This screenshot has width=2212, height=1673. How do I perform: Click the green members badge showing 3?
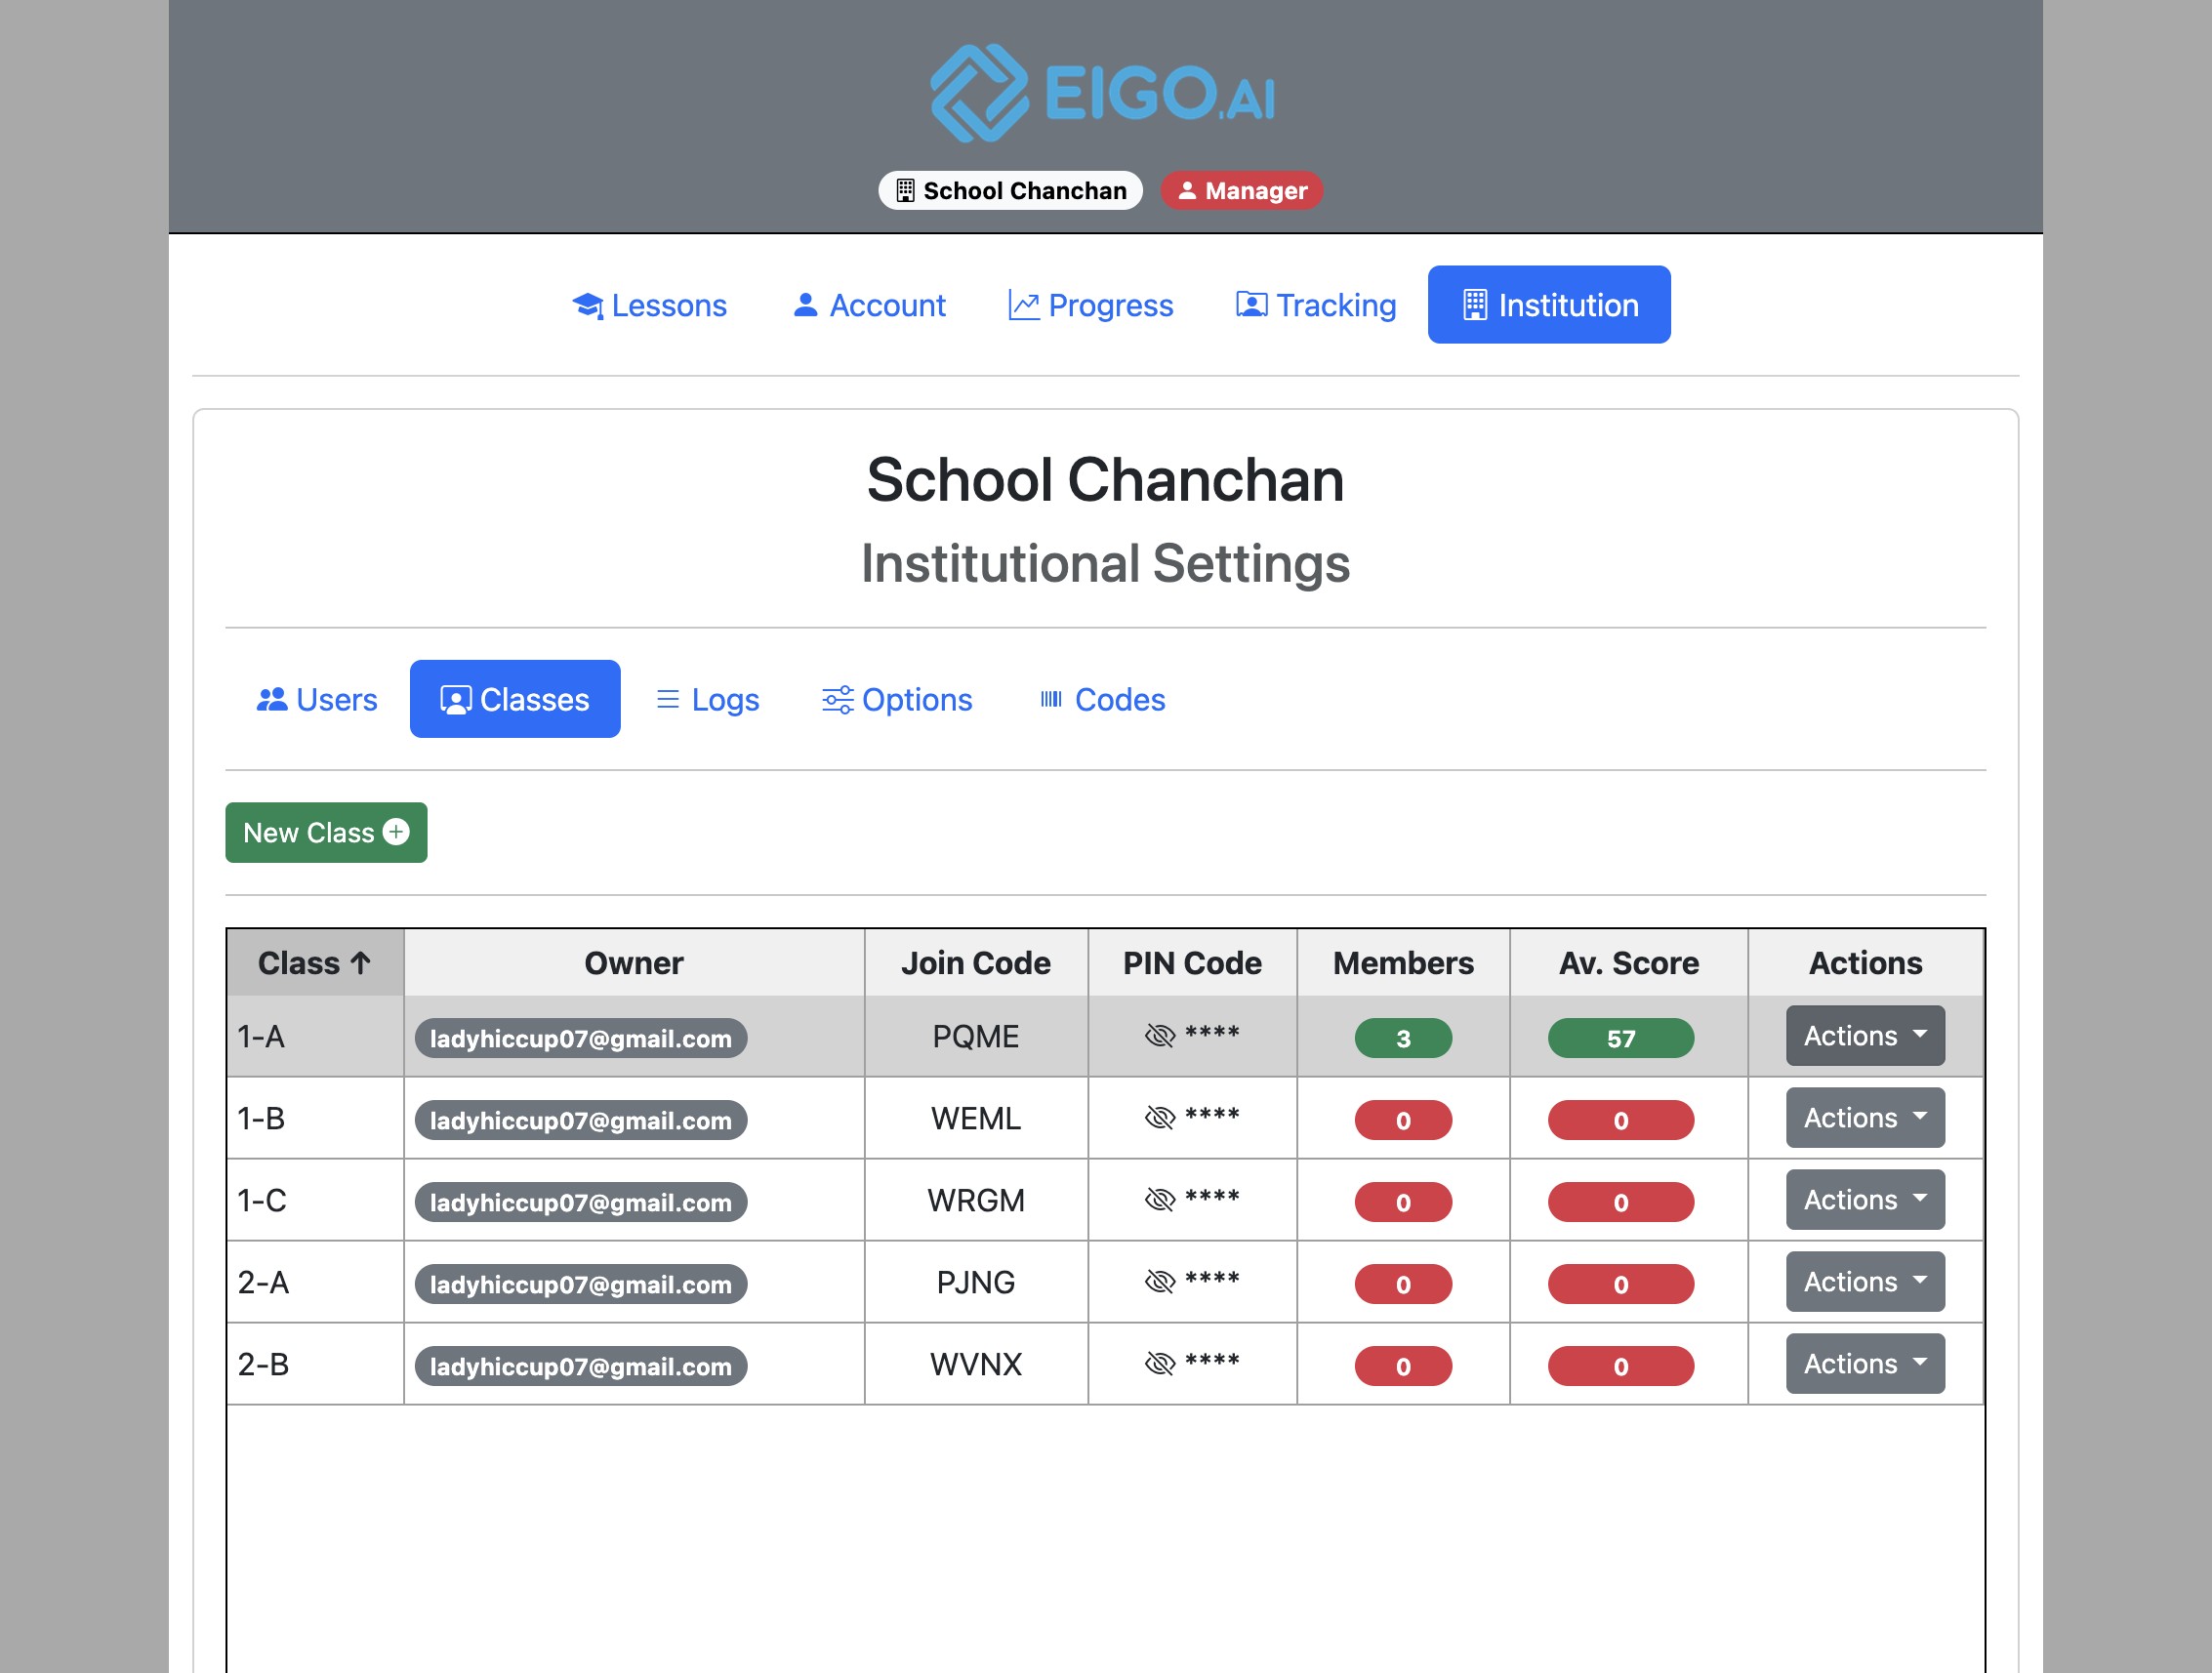(x=1403, y=1038)
